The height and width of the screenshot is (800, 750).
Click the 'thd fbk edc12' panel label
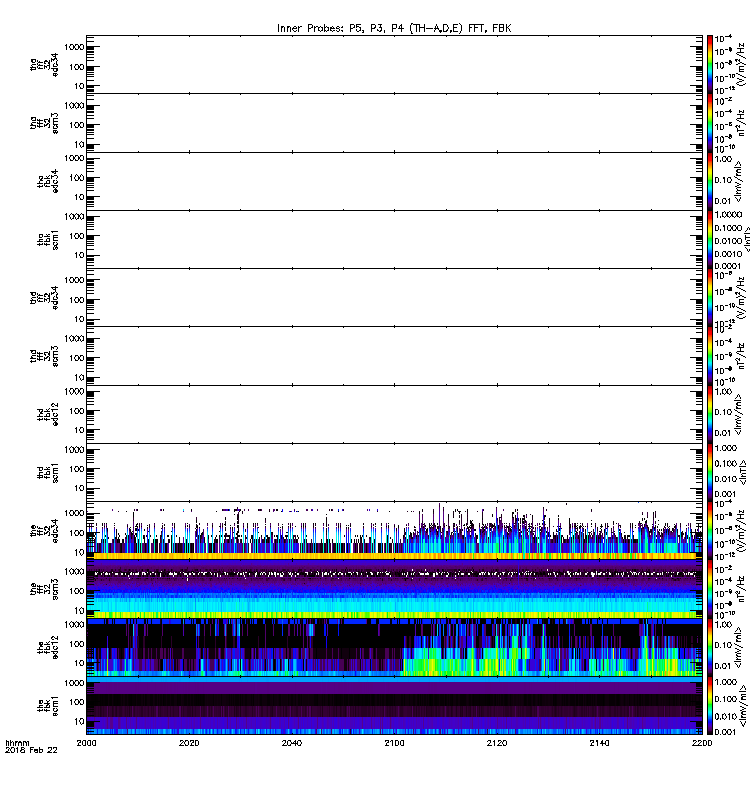(48, 414)
